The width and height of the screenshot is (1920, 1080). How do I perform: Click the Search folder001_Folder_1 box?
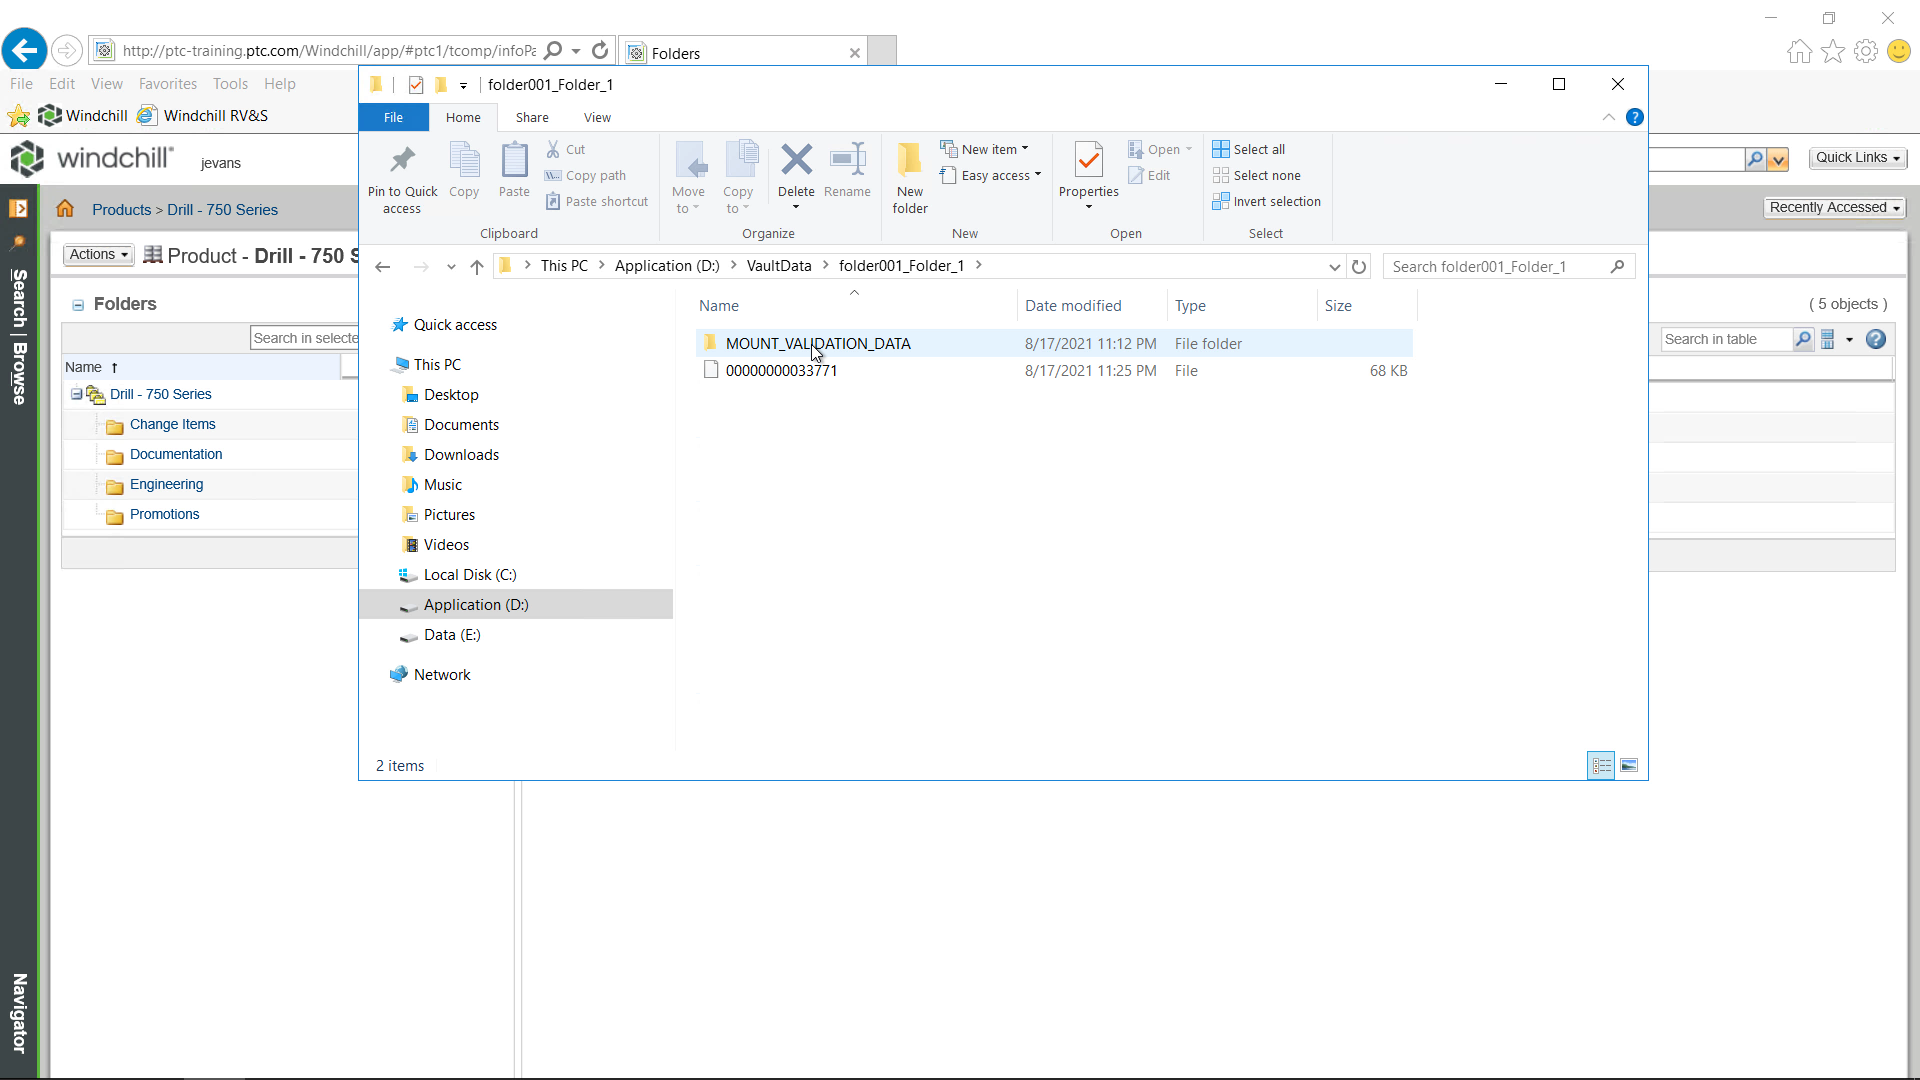(x=1509, y=266)
